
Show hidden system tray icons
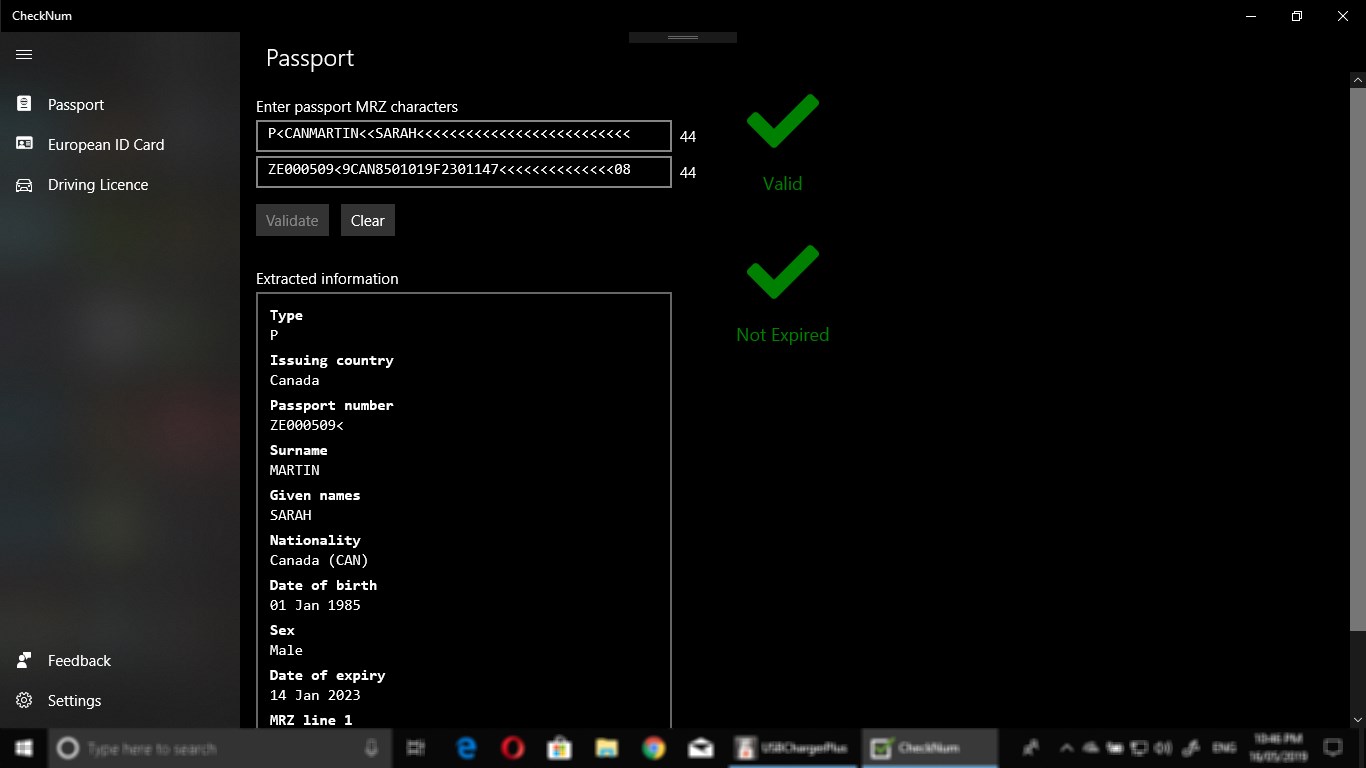pyautogui.click(x=1066, y=748)
